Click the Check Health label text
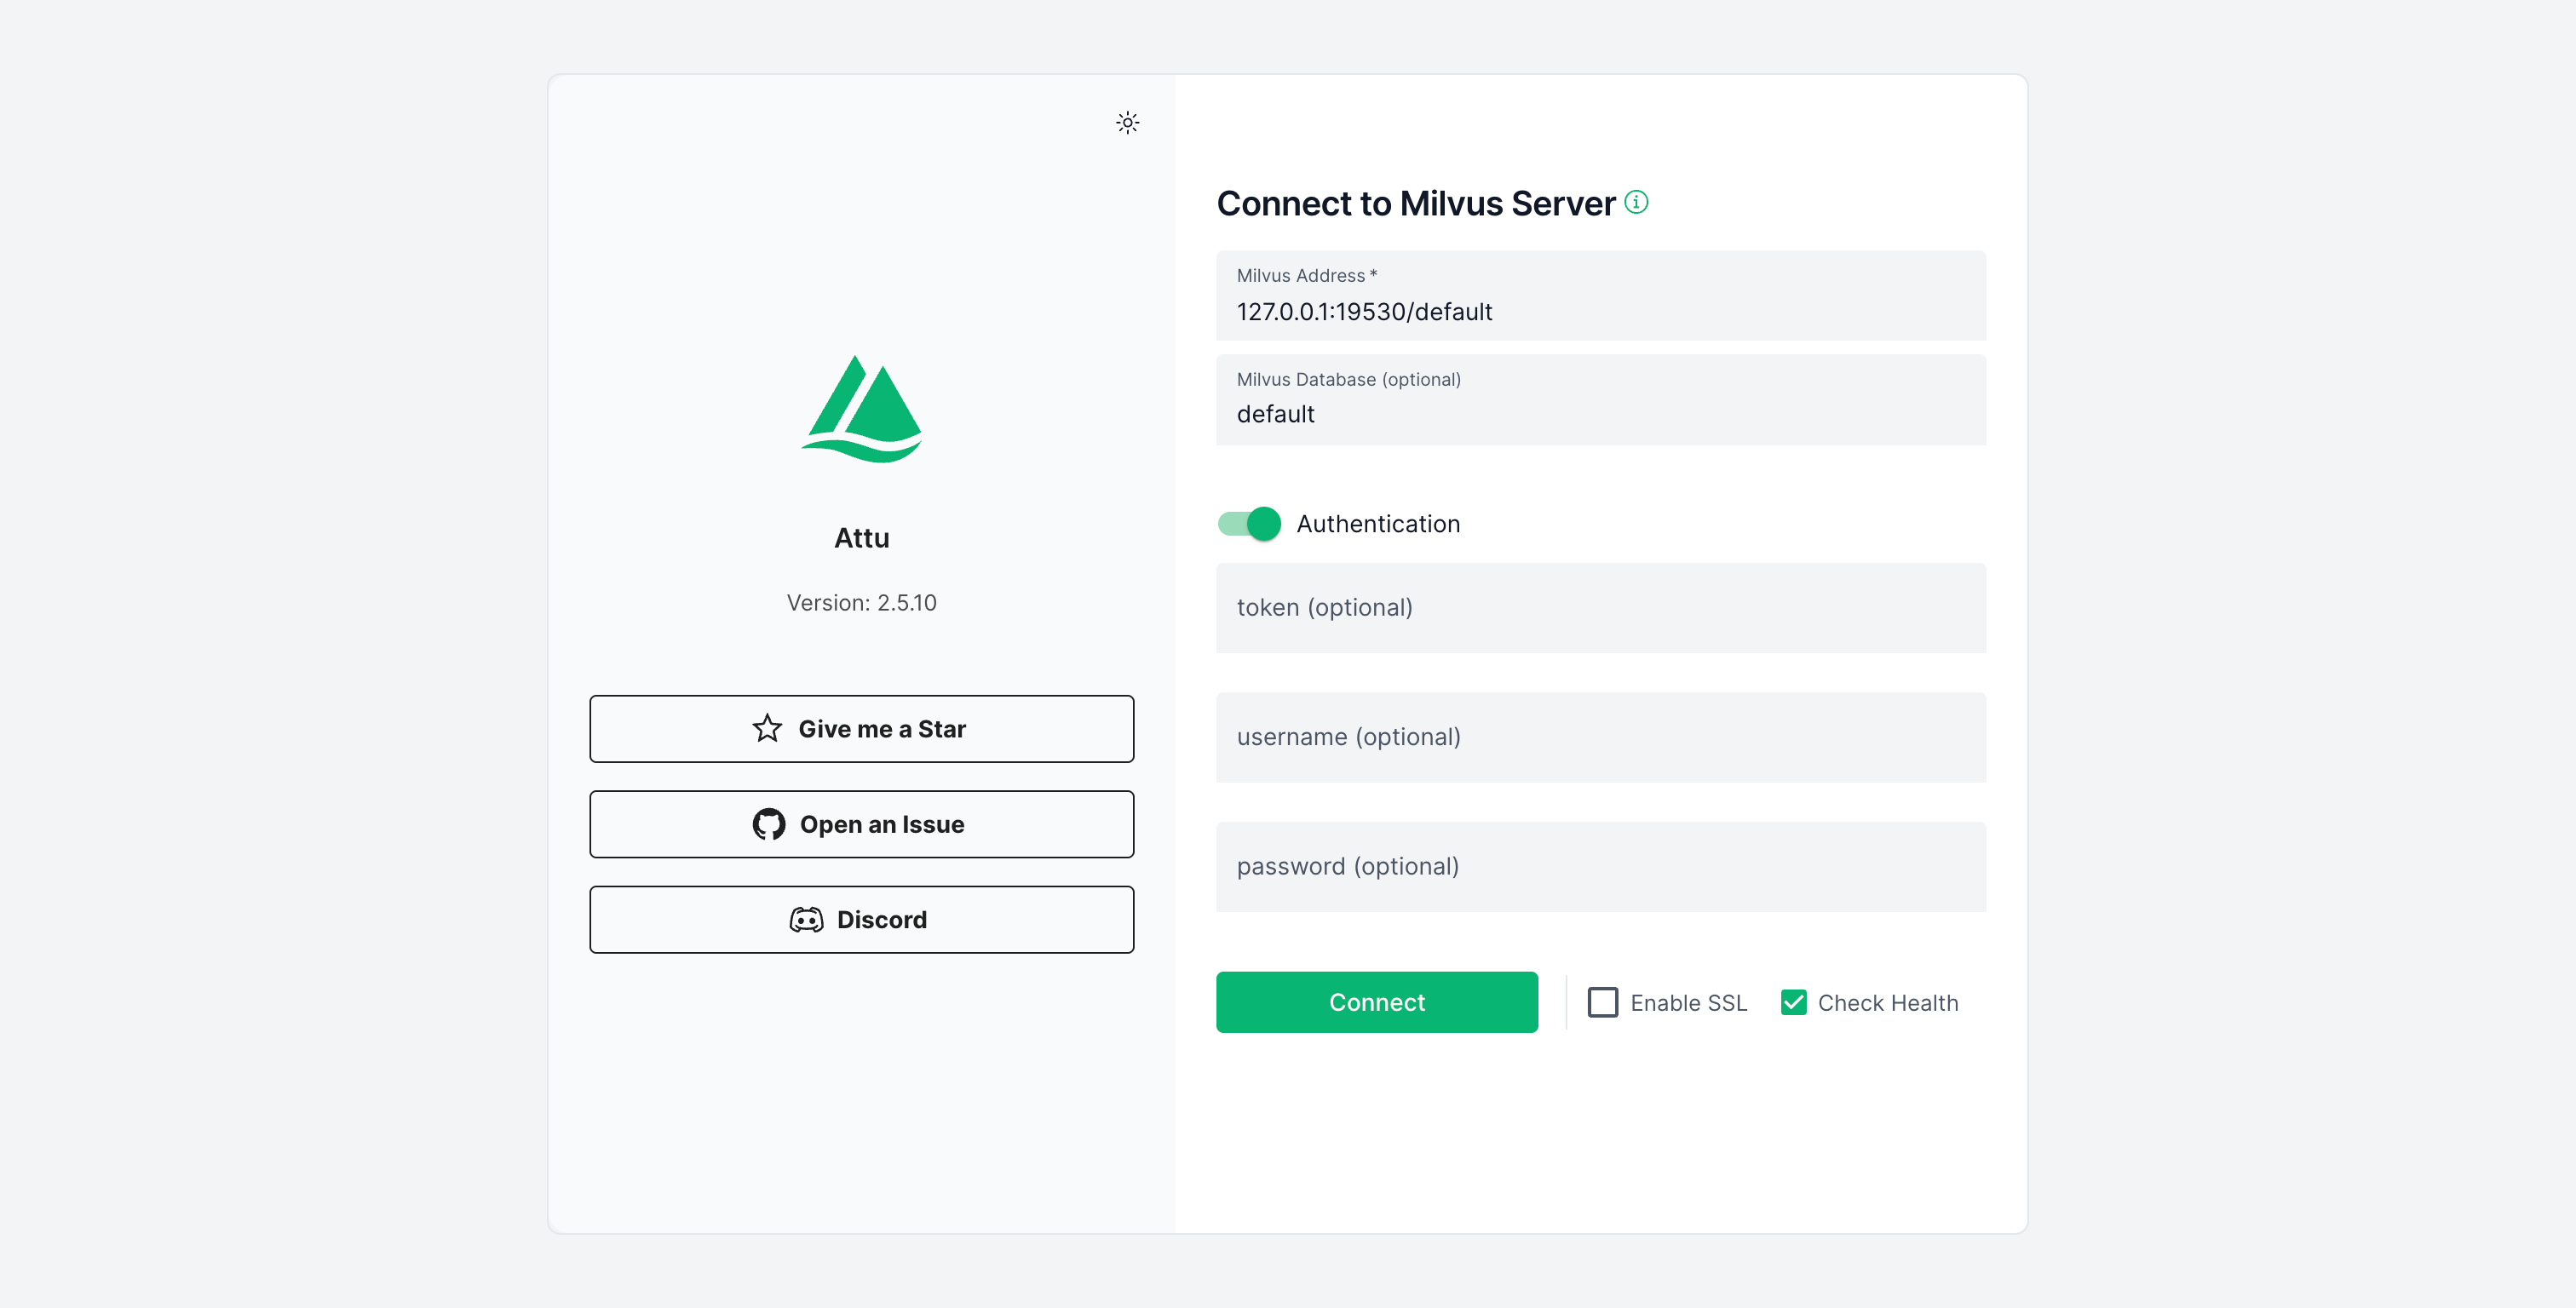The width and height of the screenshot is (2576, 1308). [1887, 1002]
